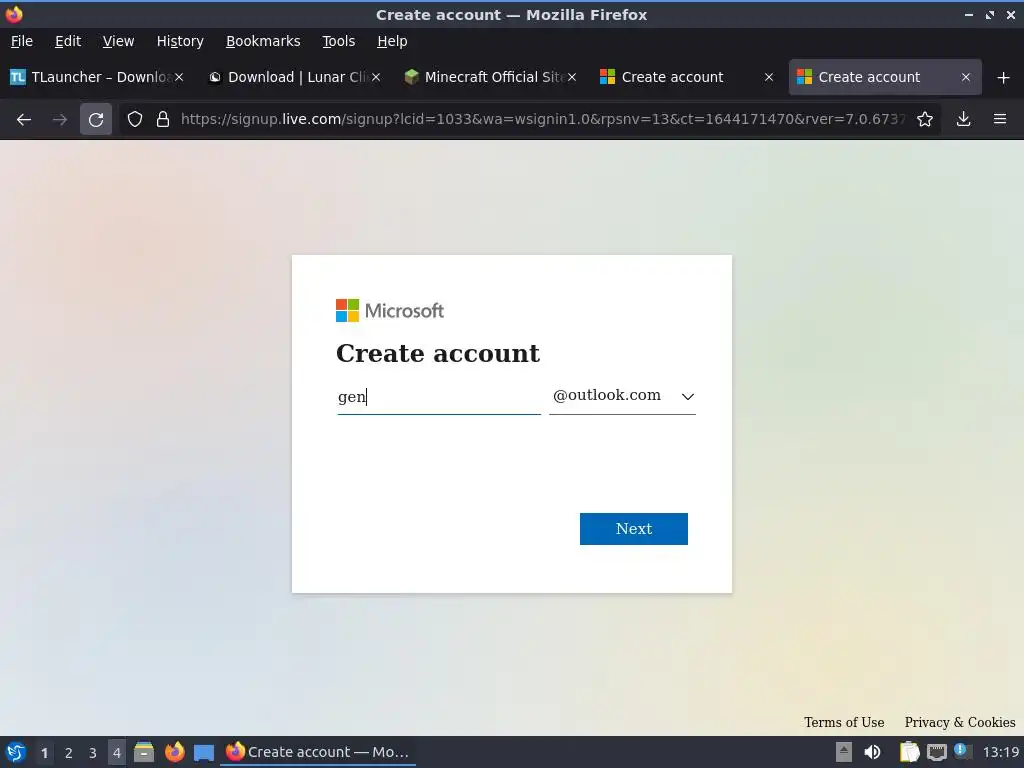Open the Bookmarks menu

pos(263,41)
